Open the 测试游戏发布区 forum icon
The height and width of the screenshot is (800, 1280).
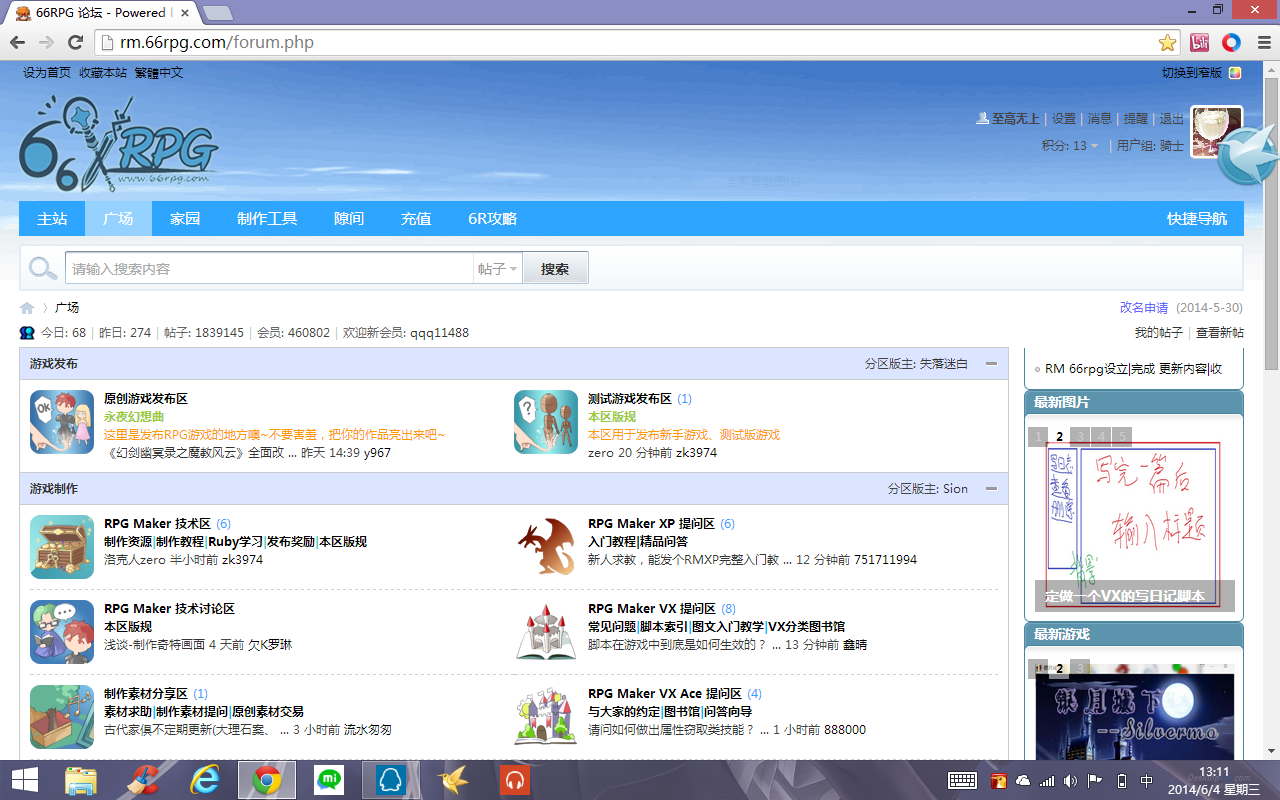pos(546,421)
